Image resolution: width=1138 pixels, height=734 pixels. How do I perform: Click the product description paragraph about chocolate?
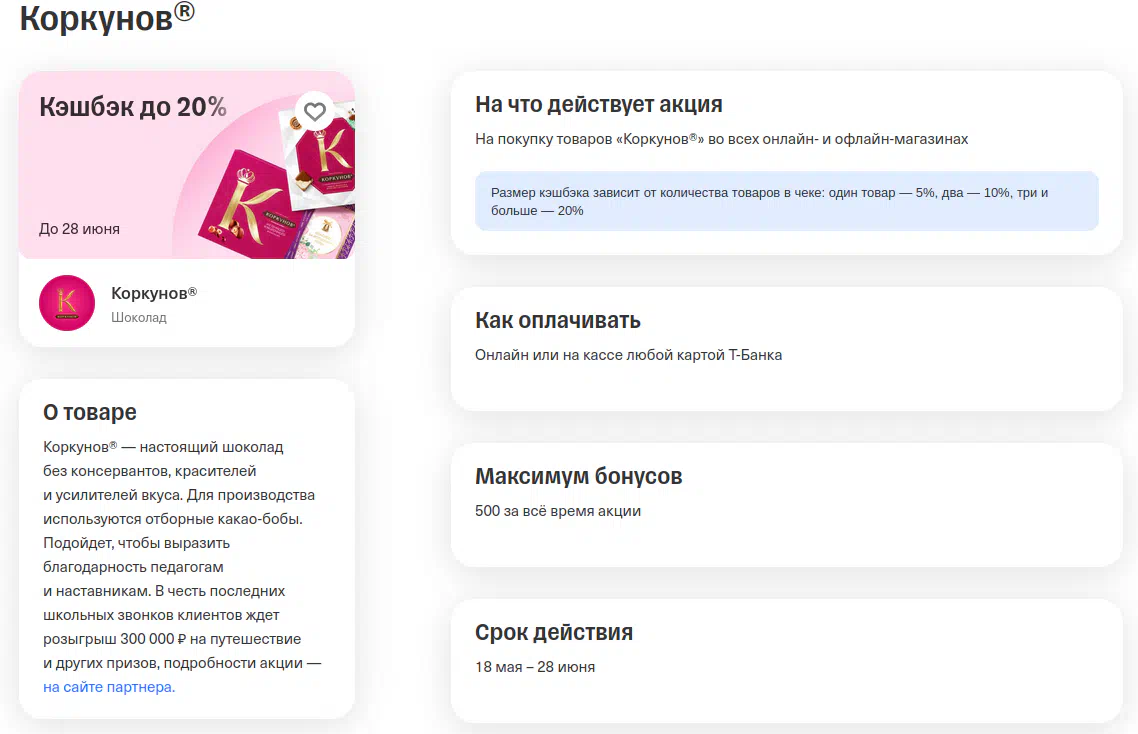tap(180, 555)
